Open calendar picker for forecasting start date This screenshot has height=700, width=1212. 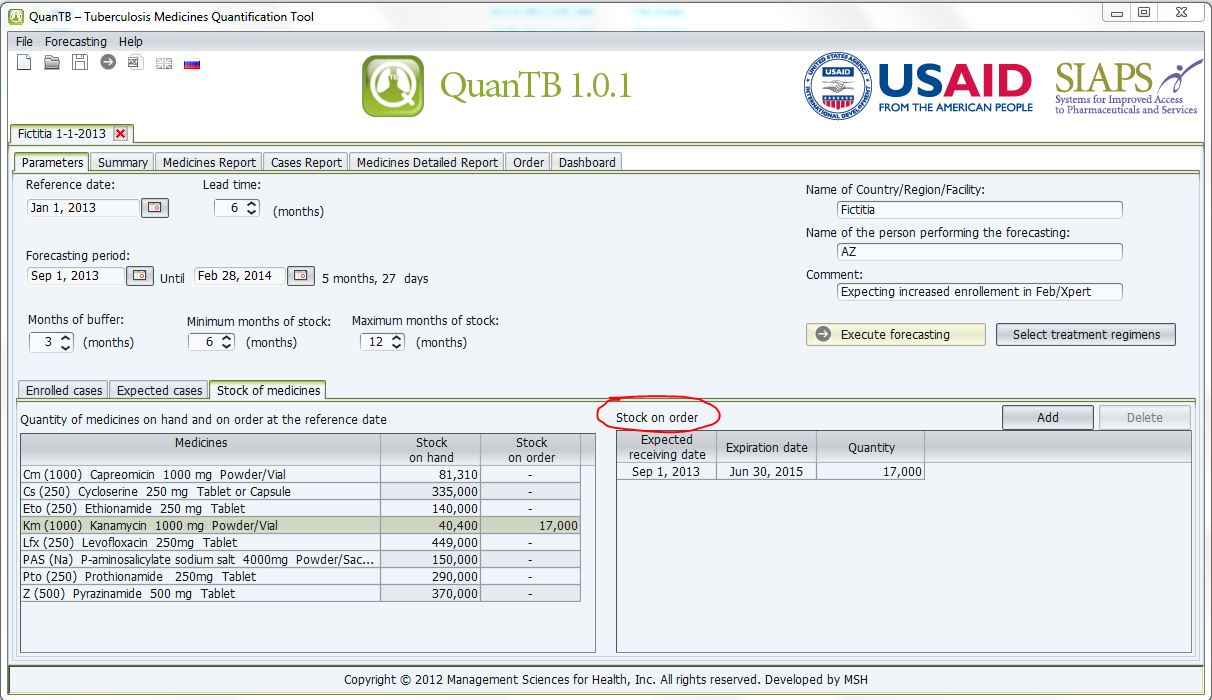(140, 276)
